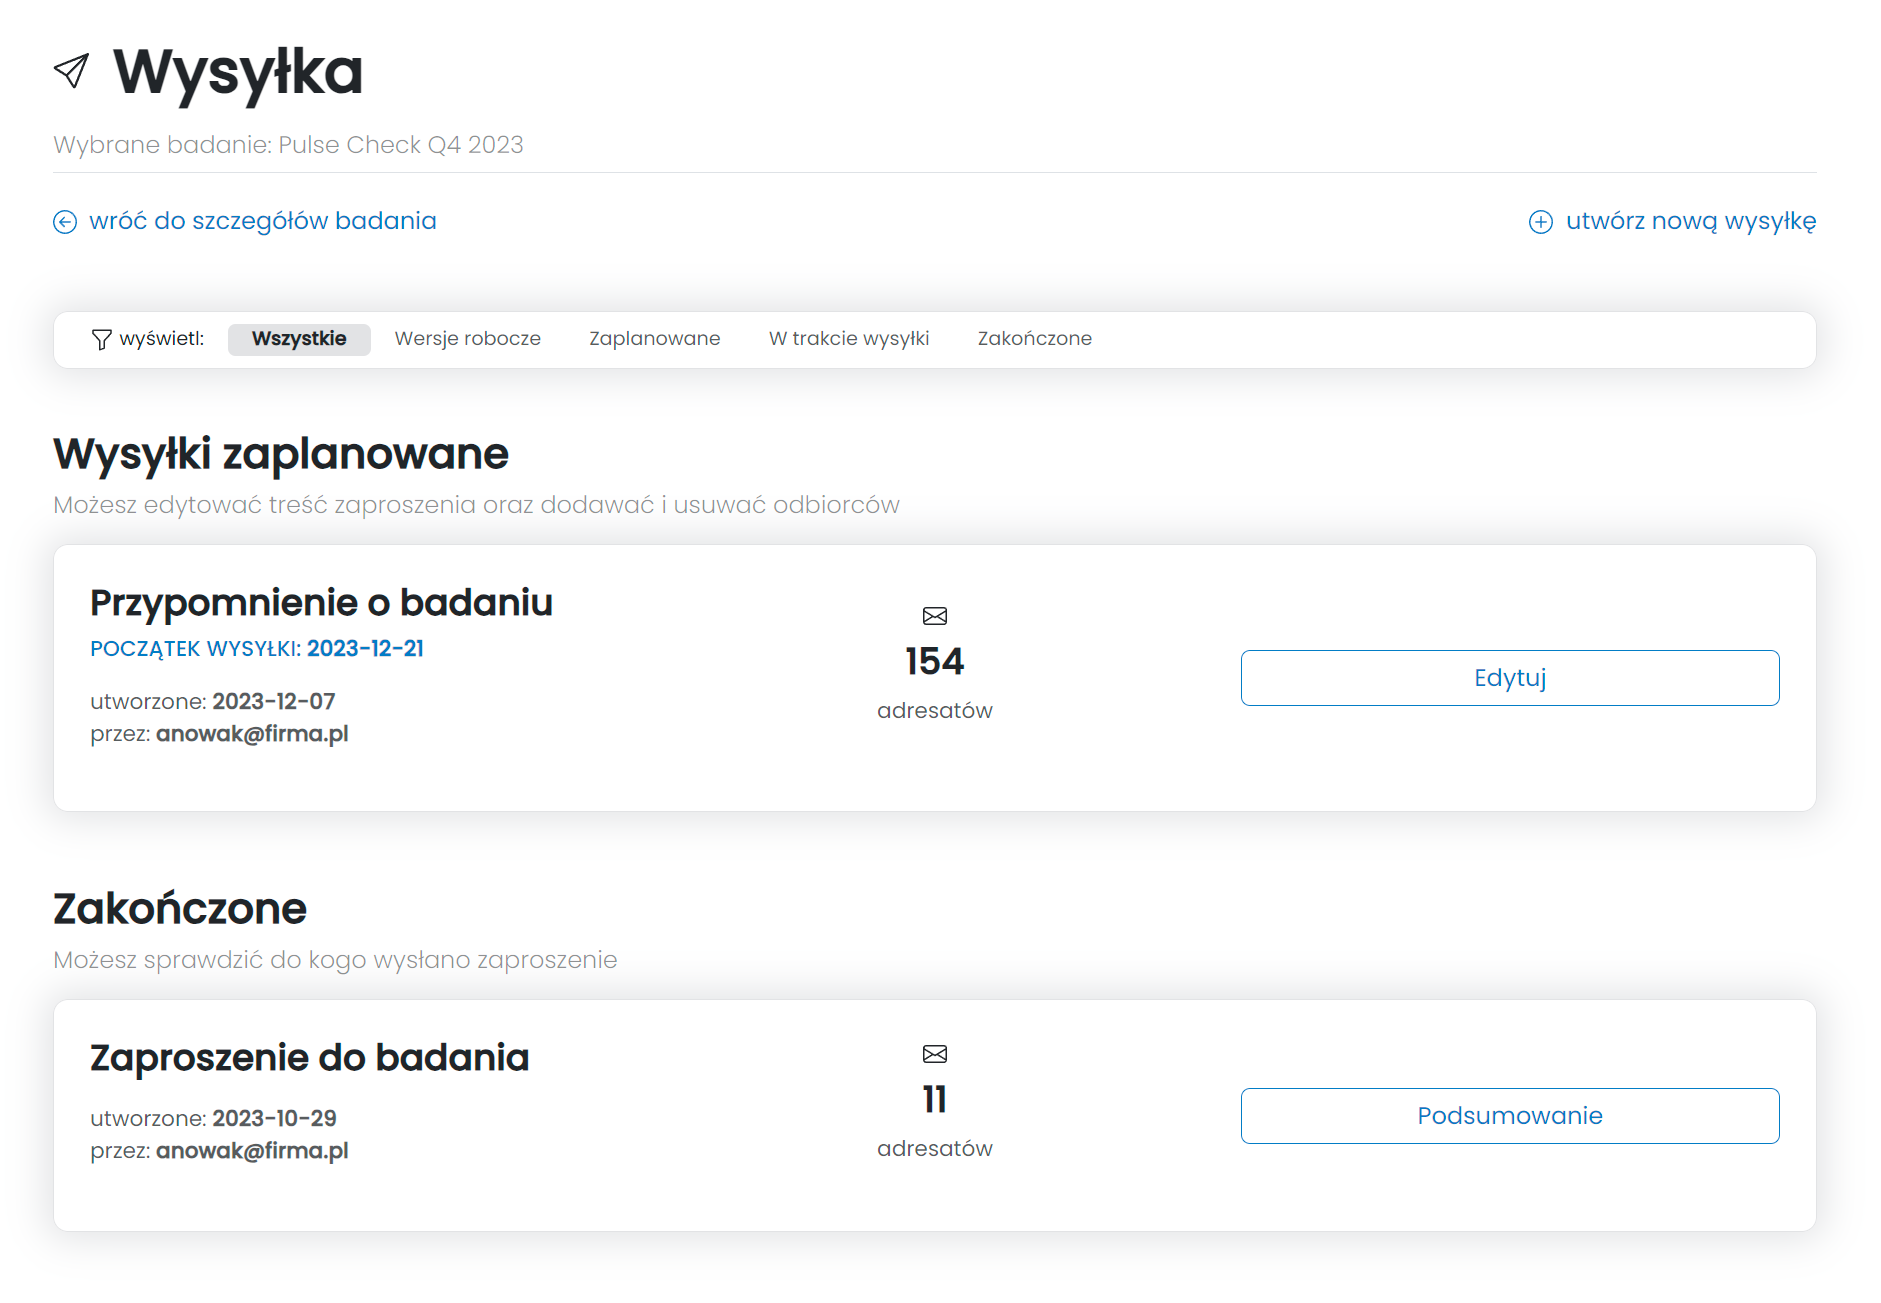Select the Zaplanowane filter tab
The height and width of the screenshot is (1303, 1881).
655,339
